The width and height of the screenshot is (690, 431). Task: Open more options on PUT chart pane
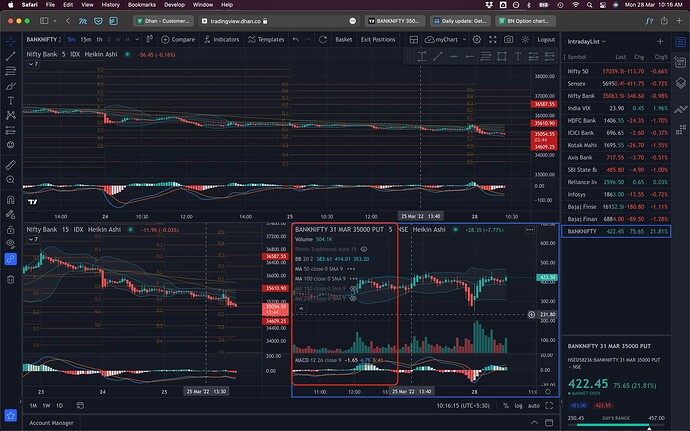[530, 230]
